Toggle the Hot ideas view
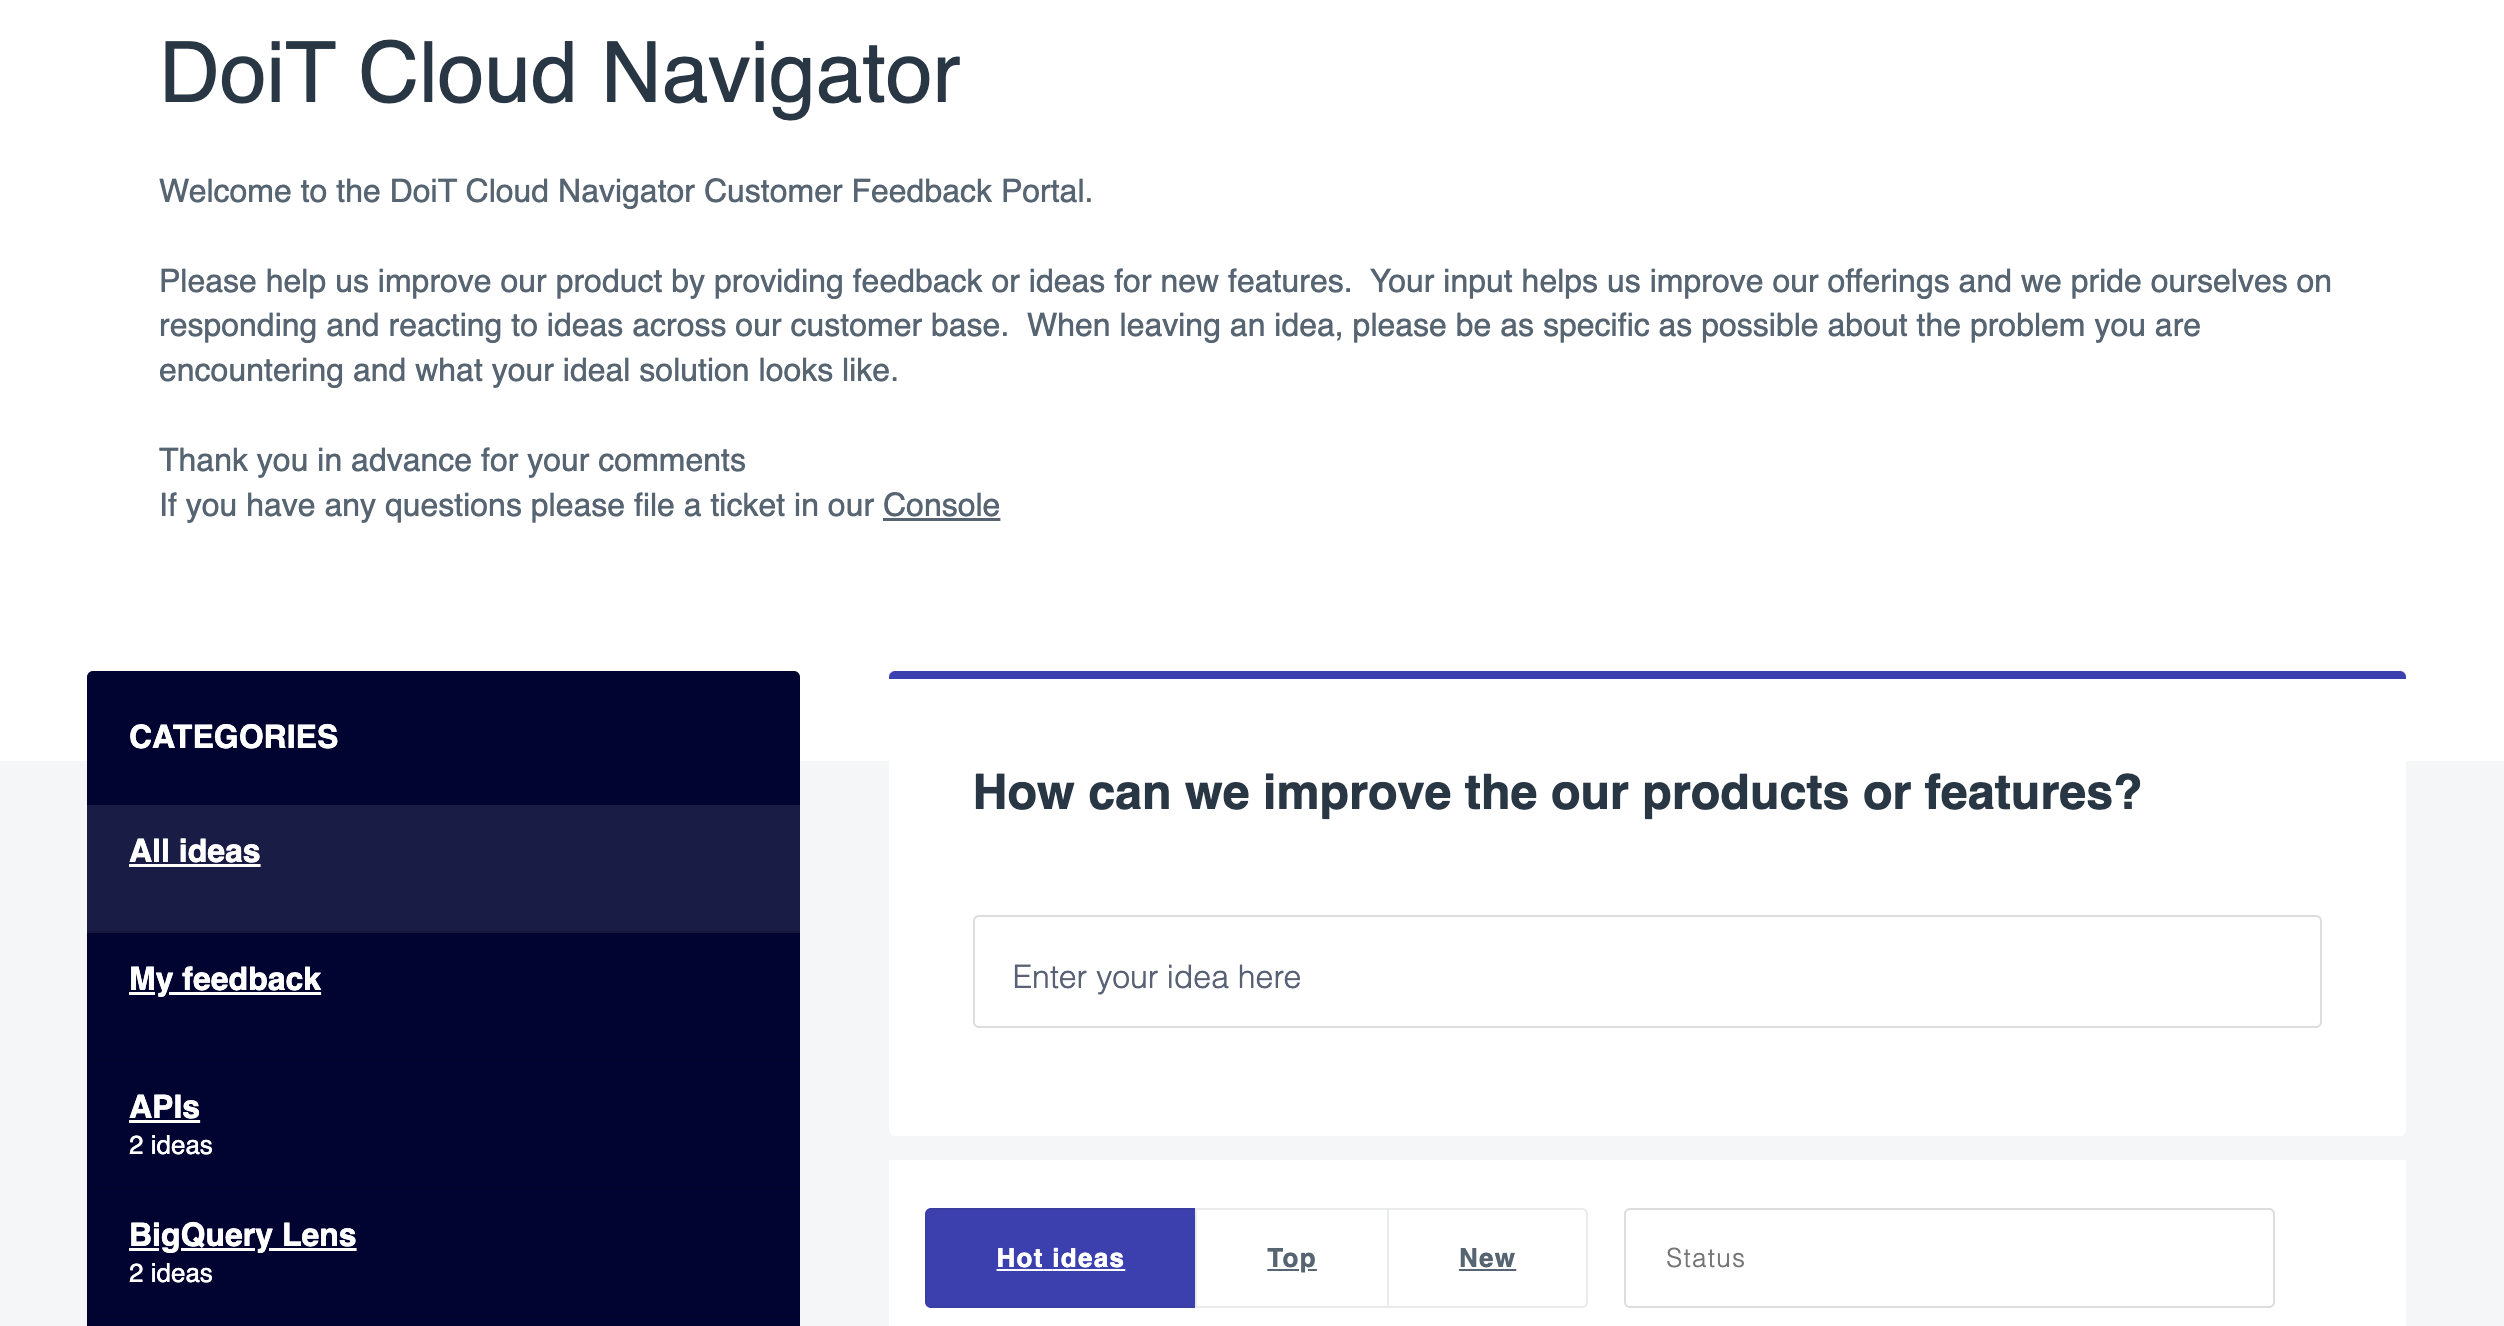Viewport: 2504px width, 1326px height. pyautogui.click(x=1060, y=1255)
